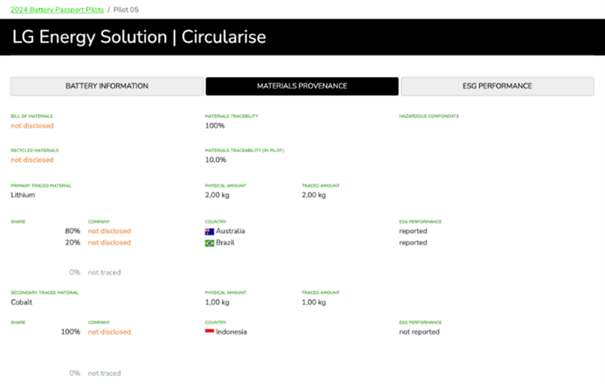Click the LG Energy Solution | Circularise heading
This screenshot has width=605, height=384.
(x=139, y=37)
